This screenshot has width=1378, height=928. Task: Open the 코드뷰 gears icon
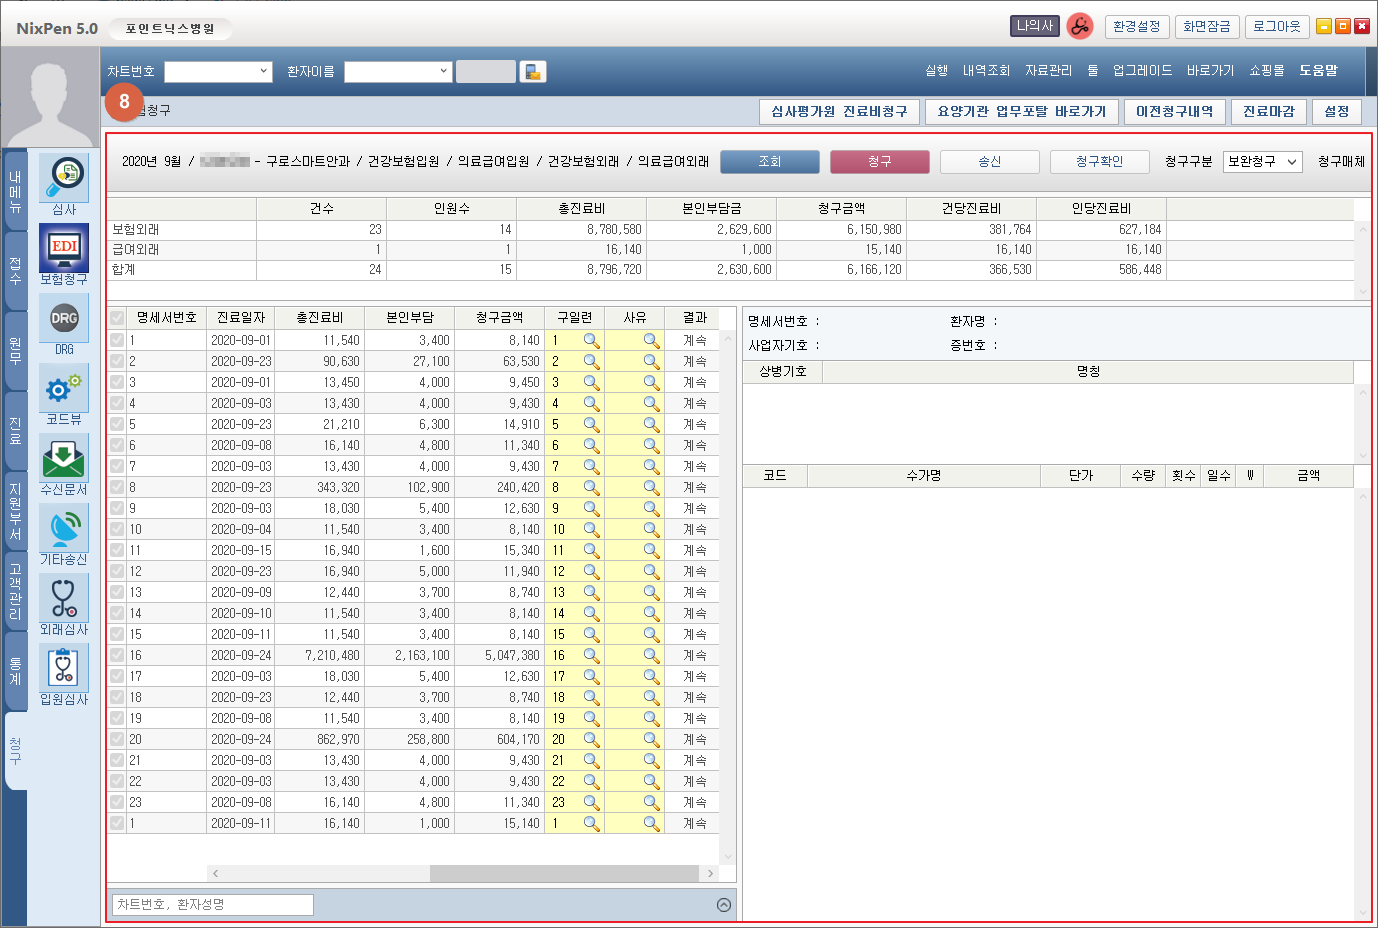point(64,388)
